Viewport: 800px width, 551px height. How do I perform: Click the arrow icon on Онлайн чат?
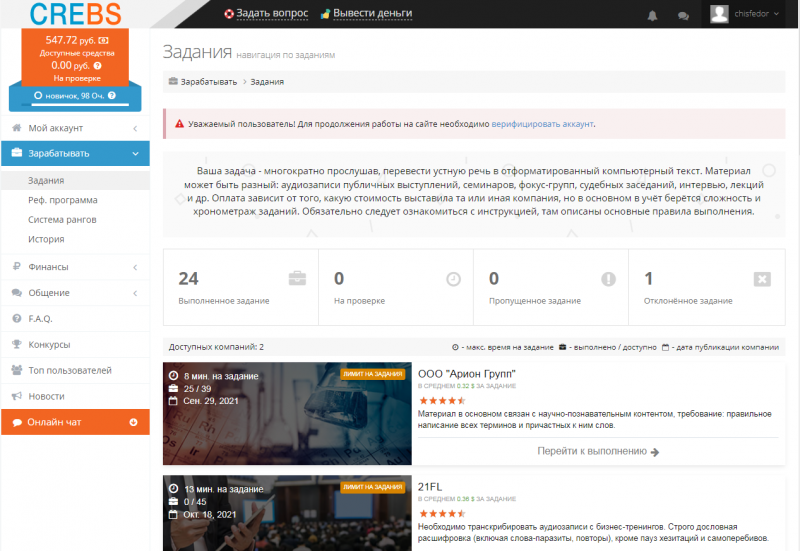click(134, 422)
